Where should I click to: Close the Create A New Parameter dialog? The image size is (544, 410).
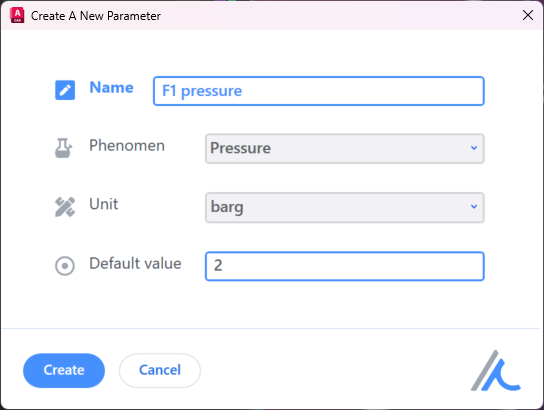pos(528,15)
